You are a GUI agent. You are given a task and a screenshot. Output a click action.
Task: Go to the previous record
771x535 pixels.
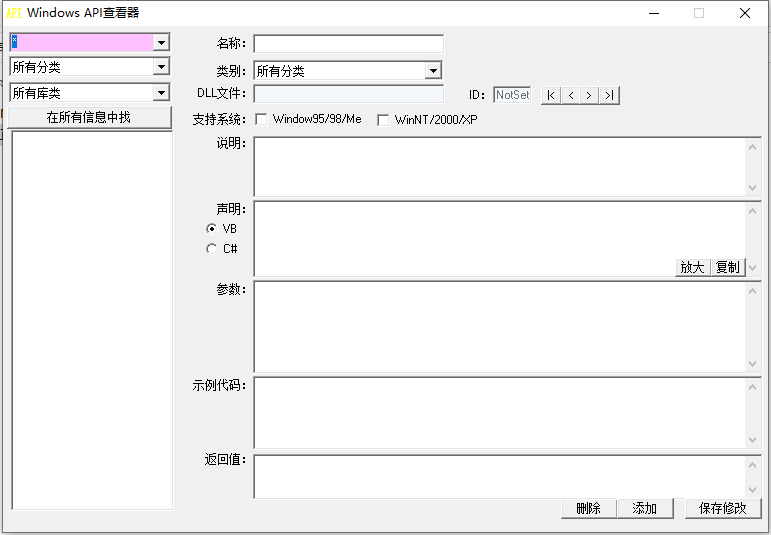(570, 95)
